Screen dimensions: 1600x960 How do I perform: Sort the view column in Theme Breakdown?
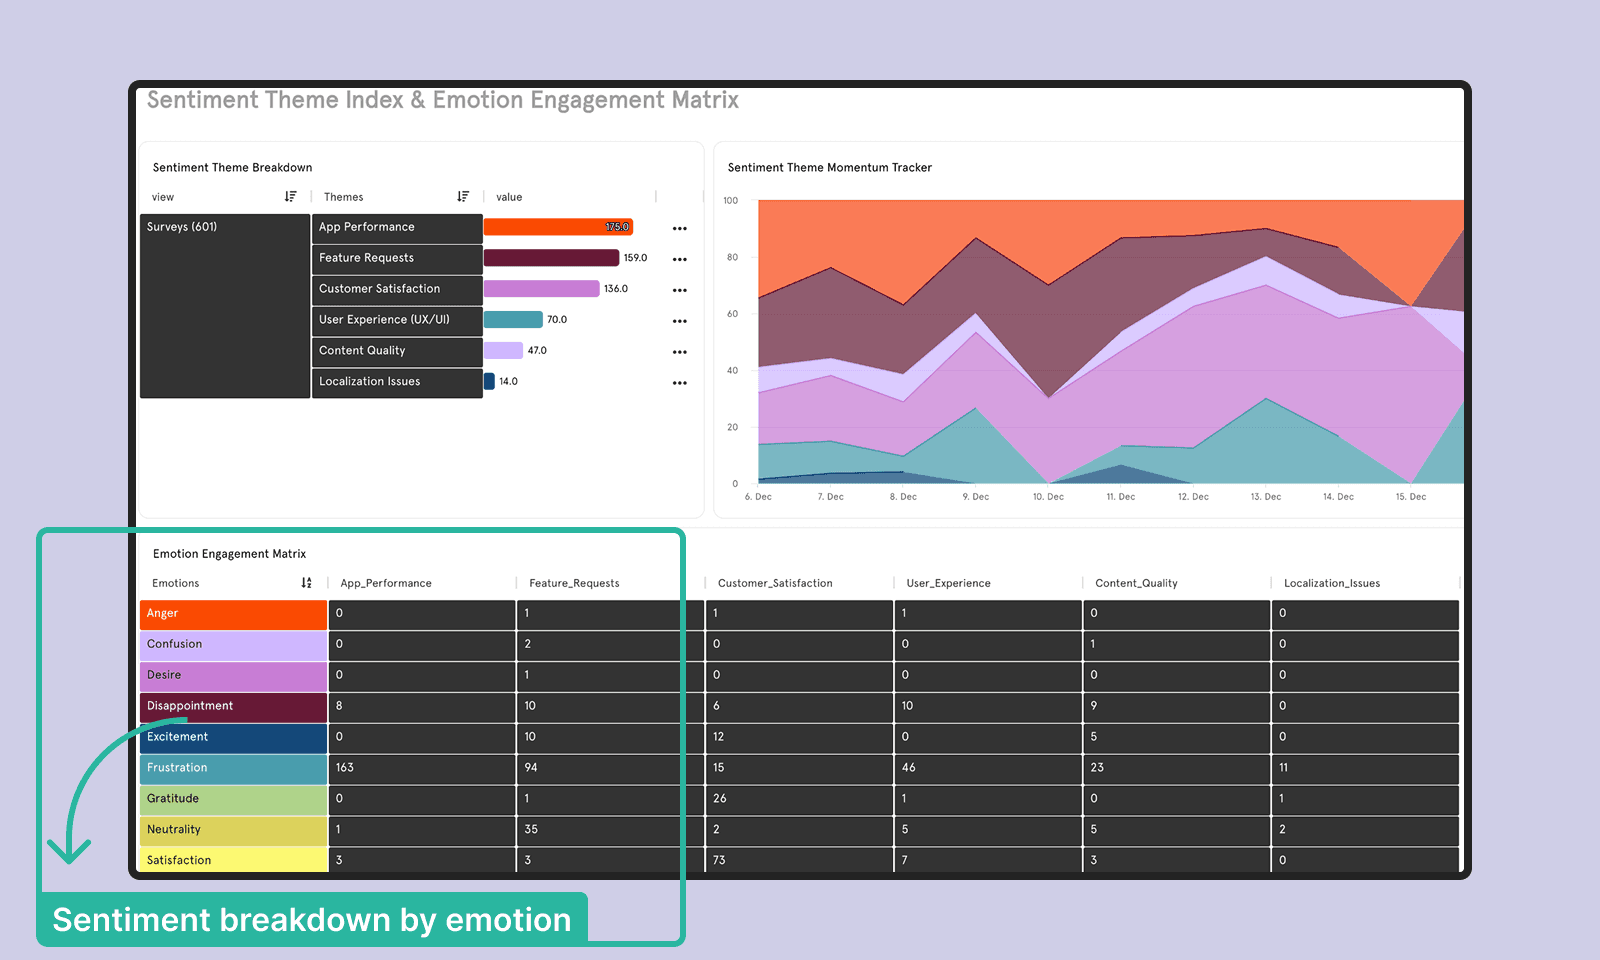290,197
